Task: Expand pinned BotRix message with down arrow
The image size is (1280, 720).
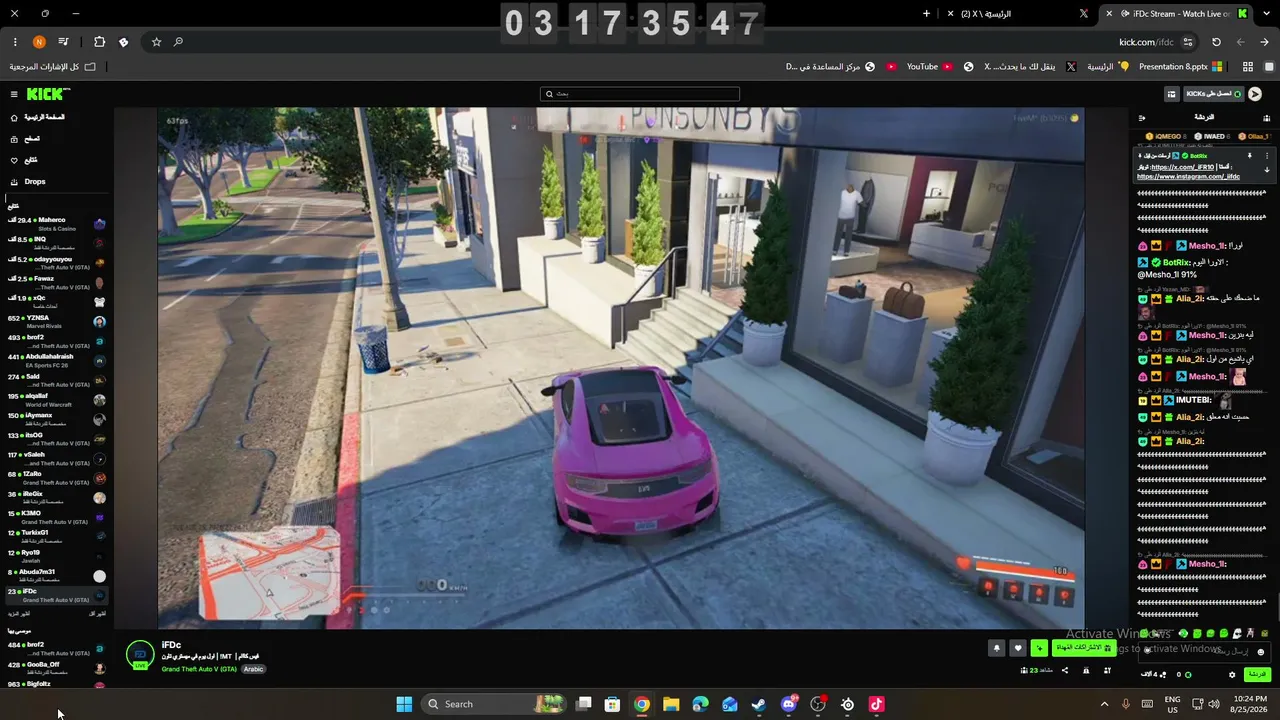Action: [1267, 170]
